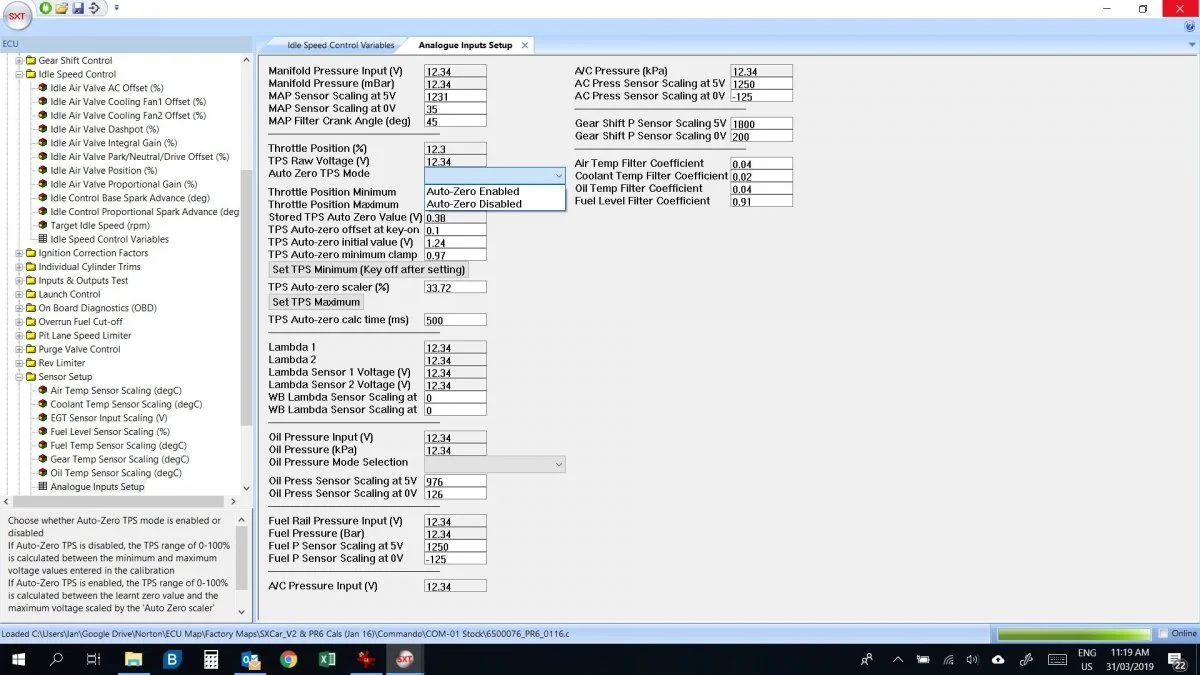Toggle the Online checkbox in status bar
Screen dimensions: 1200x675
1163,633
